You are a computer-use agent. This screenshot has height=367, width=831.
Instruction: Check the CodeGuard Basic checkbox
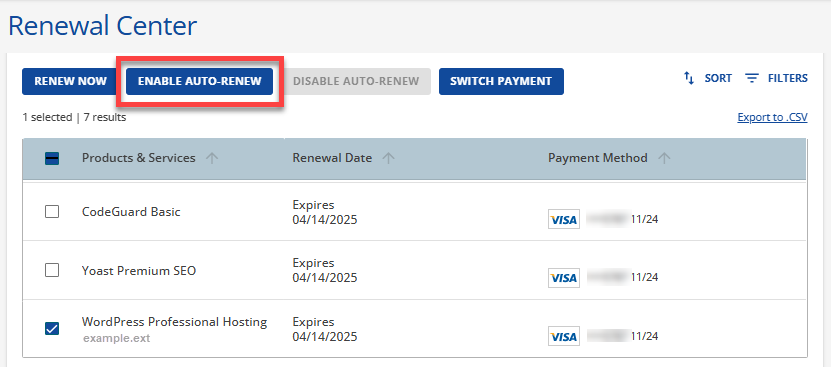click(x=52, y=212)
